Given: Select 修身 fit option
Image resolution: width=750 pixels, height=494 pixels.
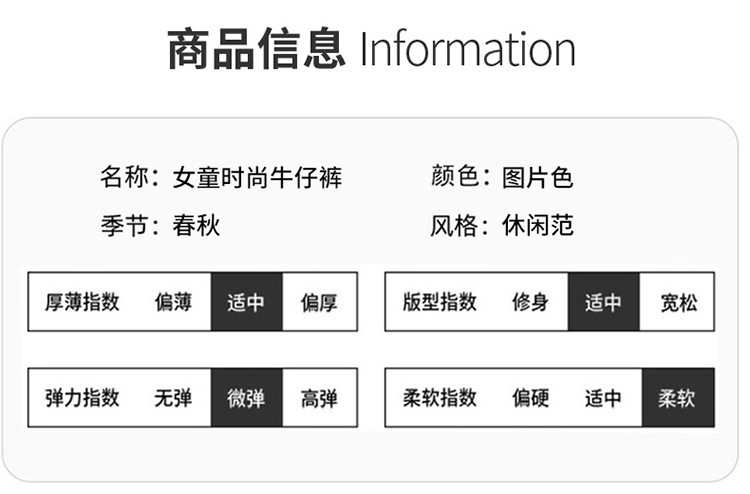Looking at the screenshot, I should coord(530,301).
